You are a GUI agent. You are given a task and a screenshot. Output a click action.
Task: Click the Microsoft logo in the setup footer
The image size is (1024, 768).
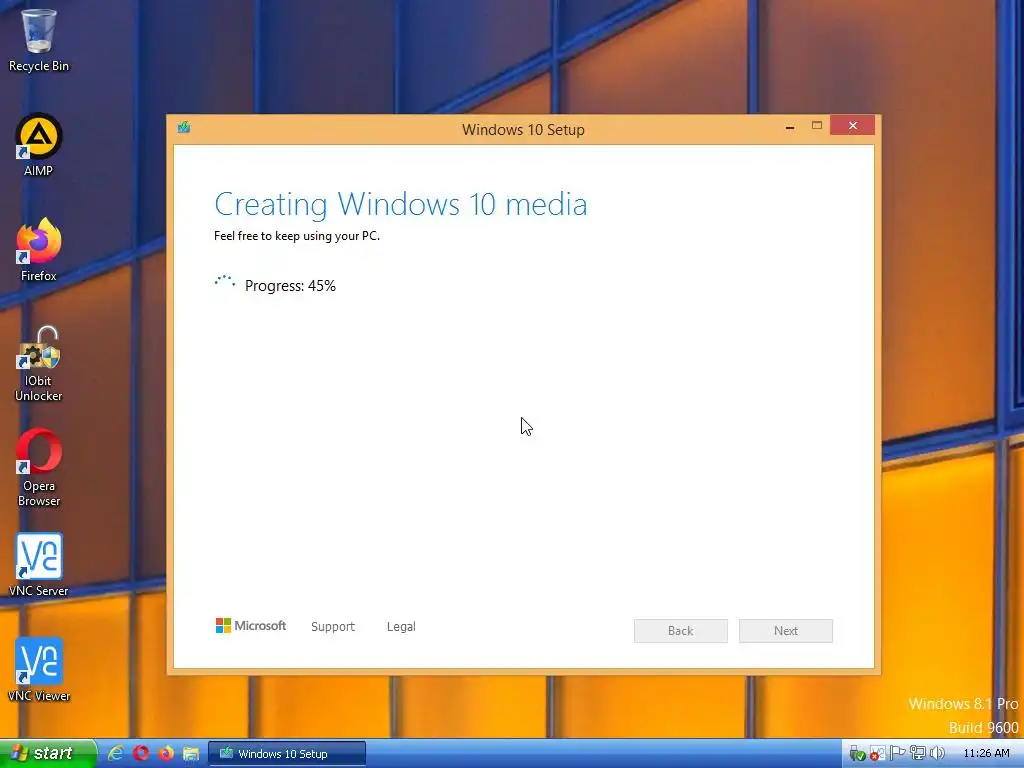(251, 626)
